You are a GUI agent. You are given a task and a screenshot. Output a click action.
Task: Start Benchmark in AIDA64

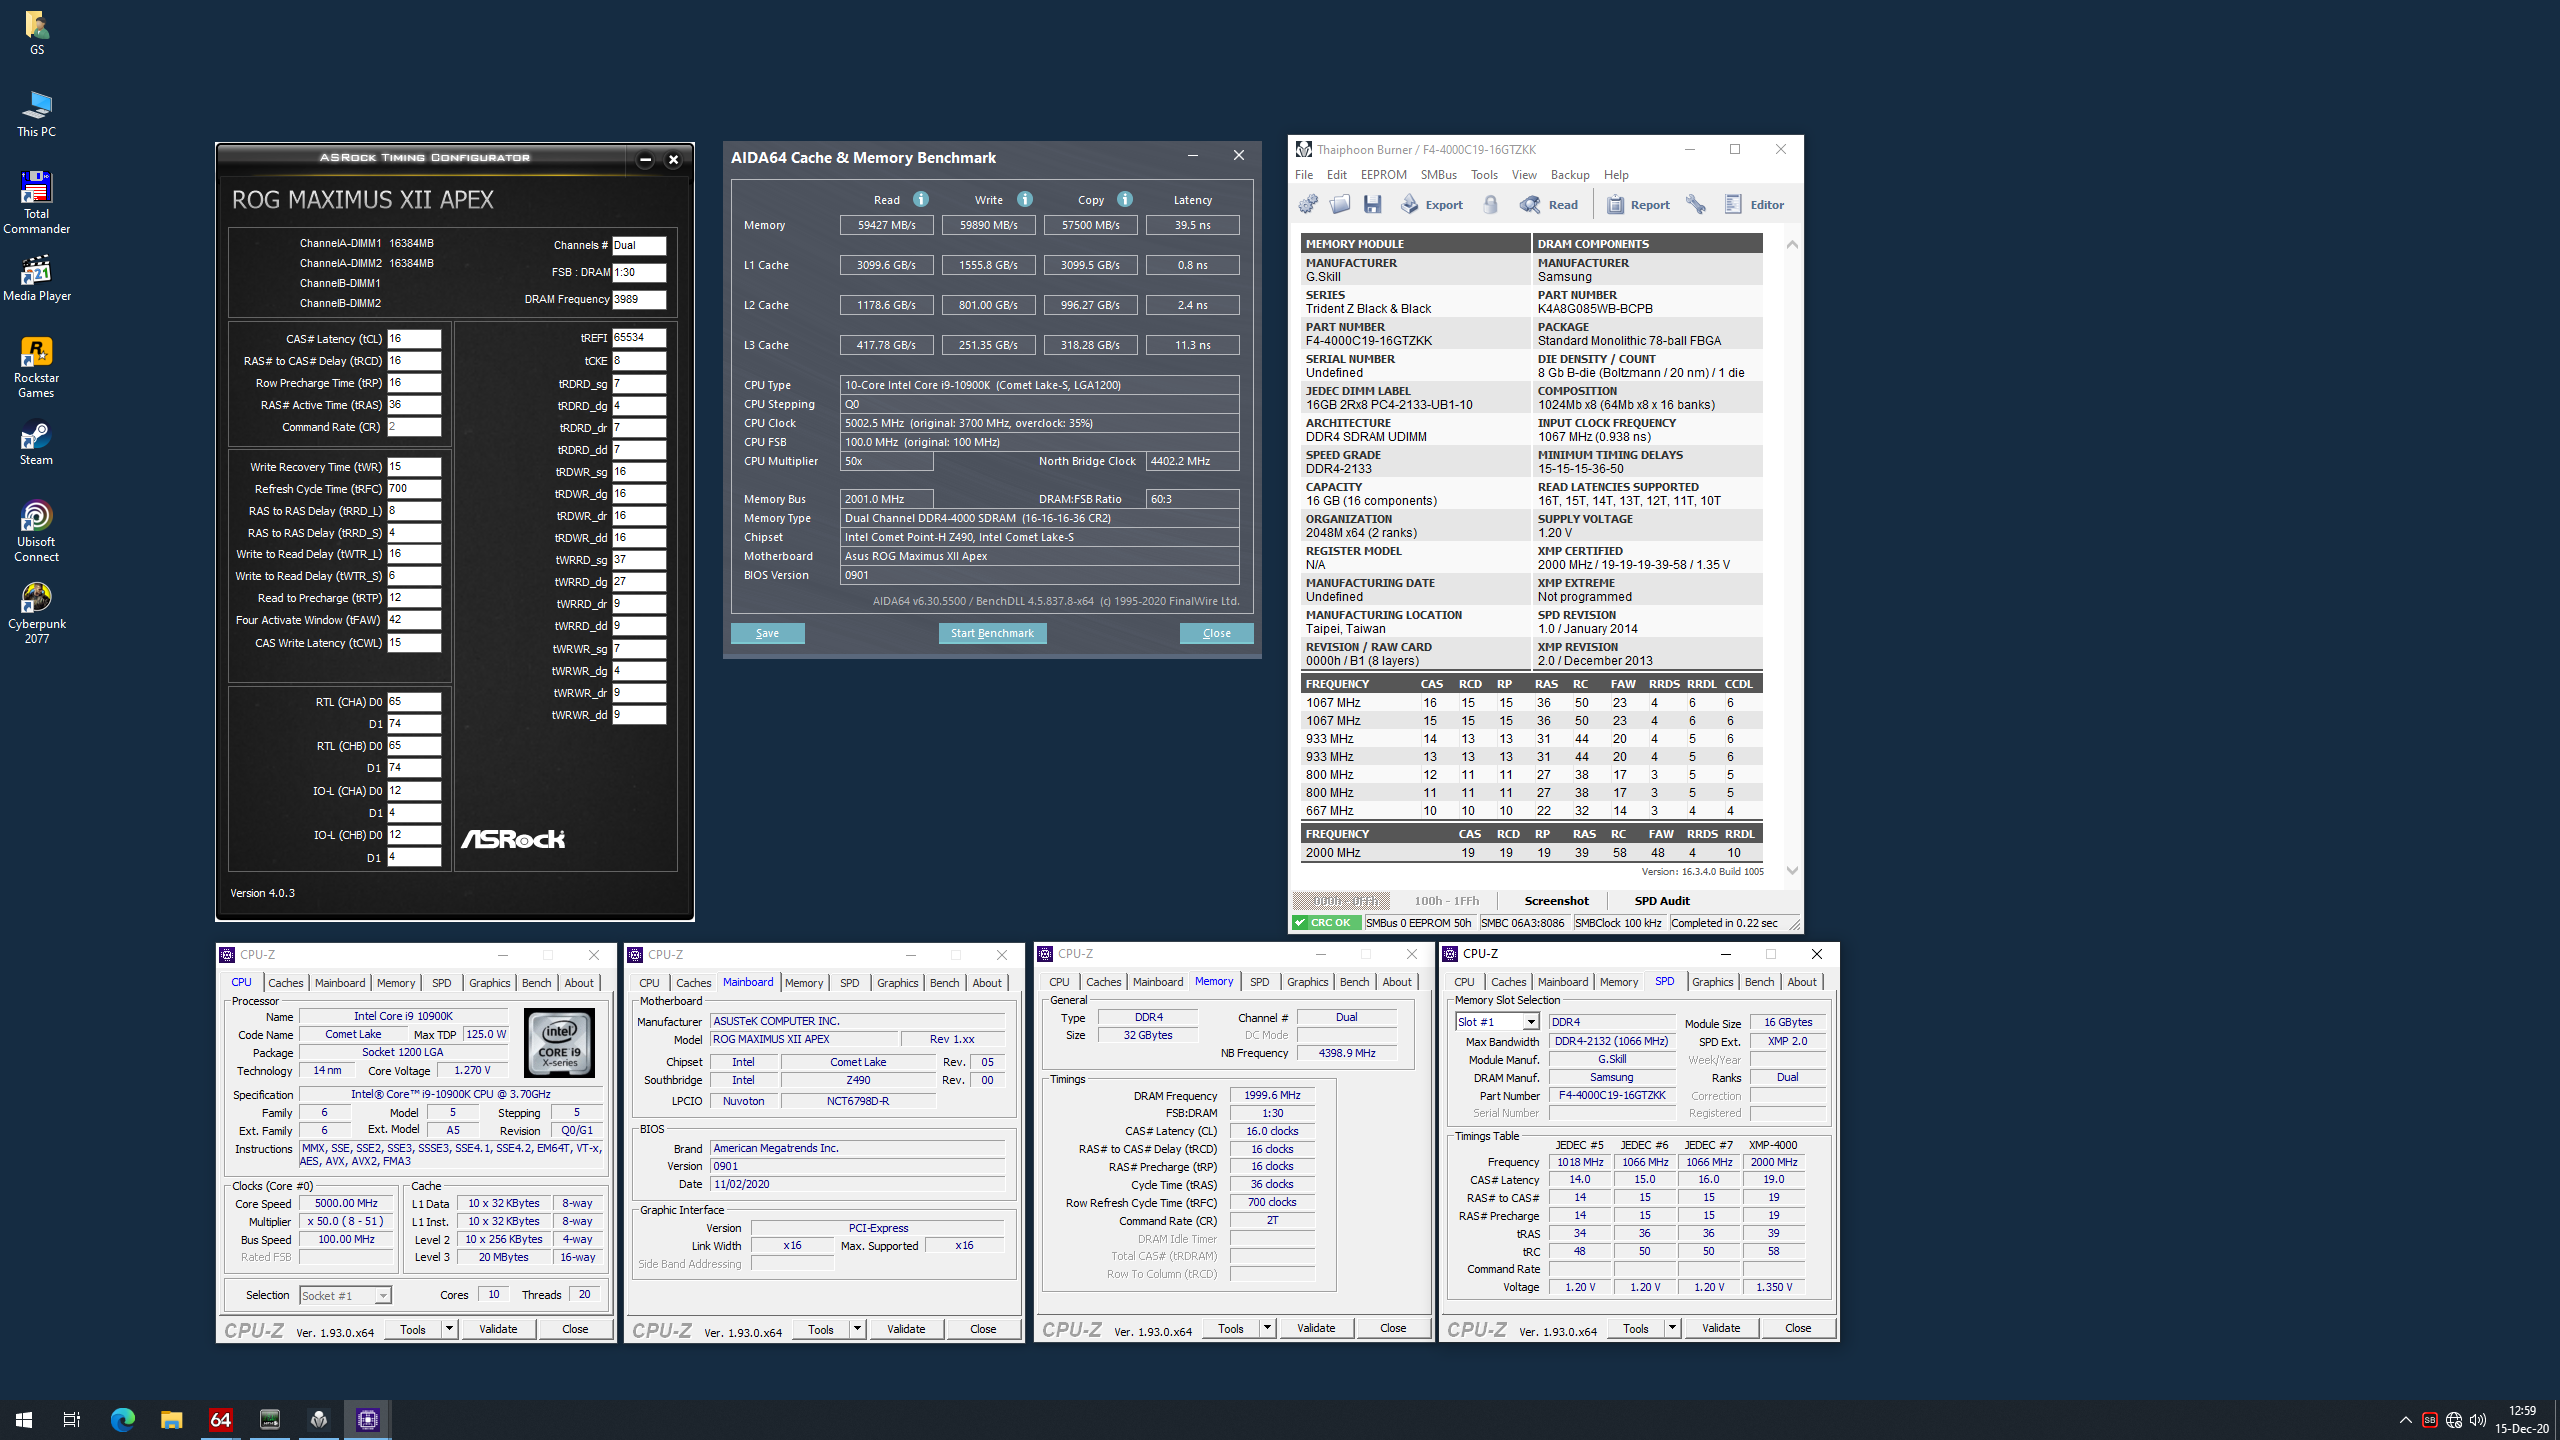pos(992,633)
